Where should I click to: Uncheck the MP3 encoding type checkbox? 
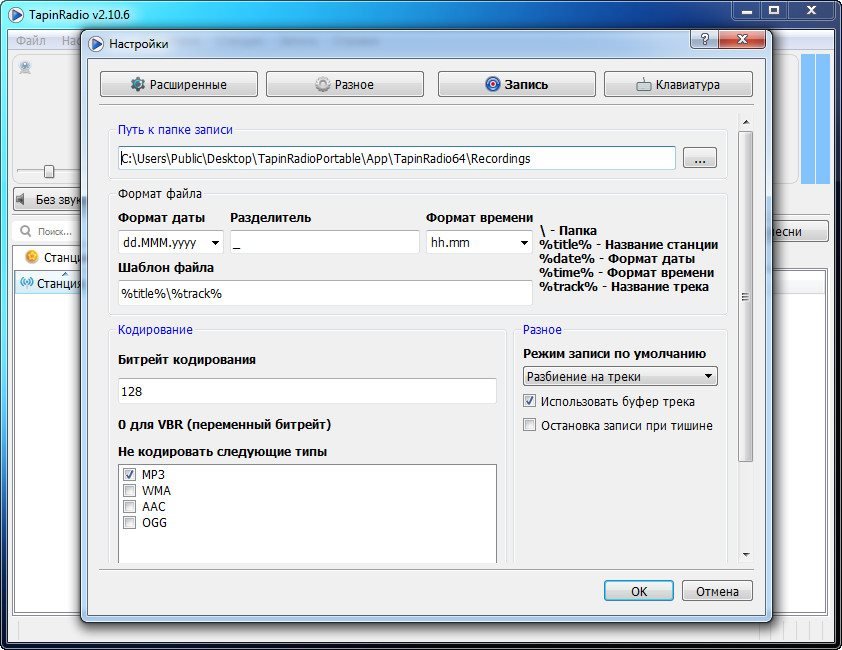pos(129,474)
